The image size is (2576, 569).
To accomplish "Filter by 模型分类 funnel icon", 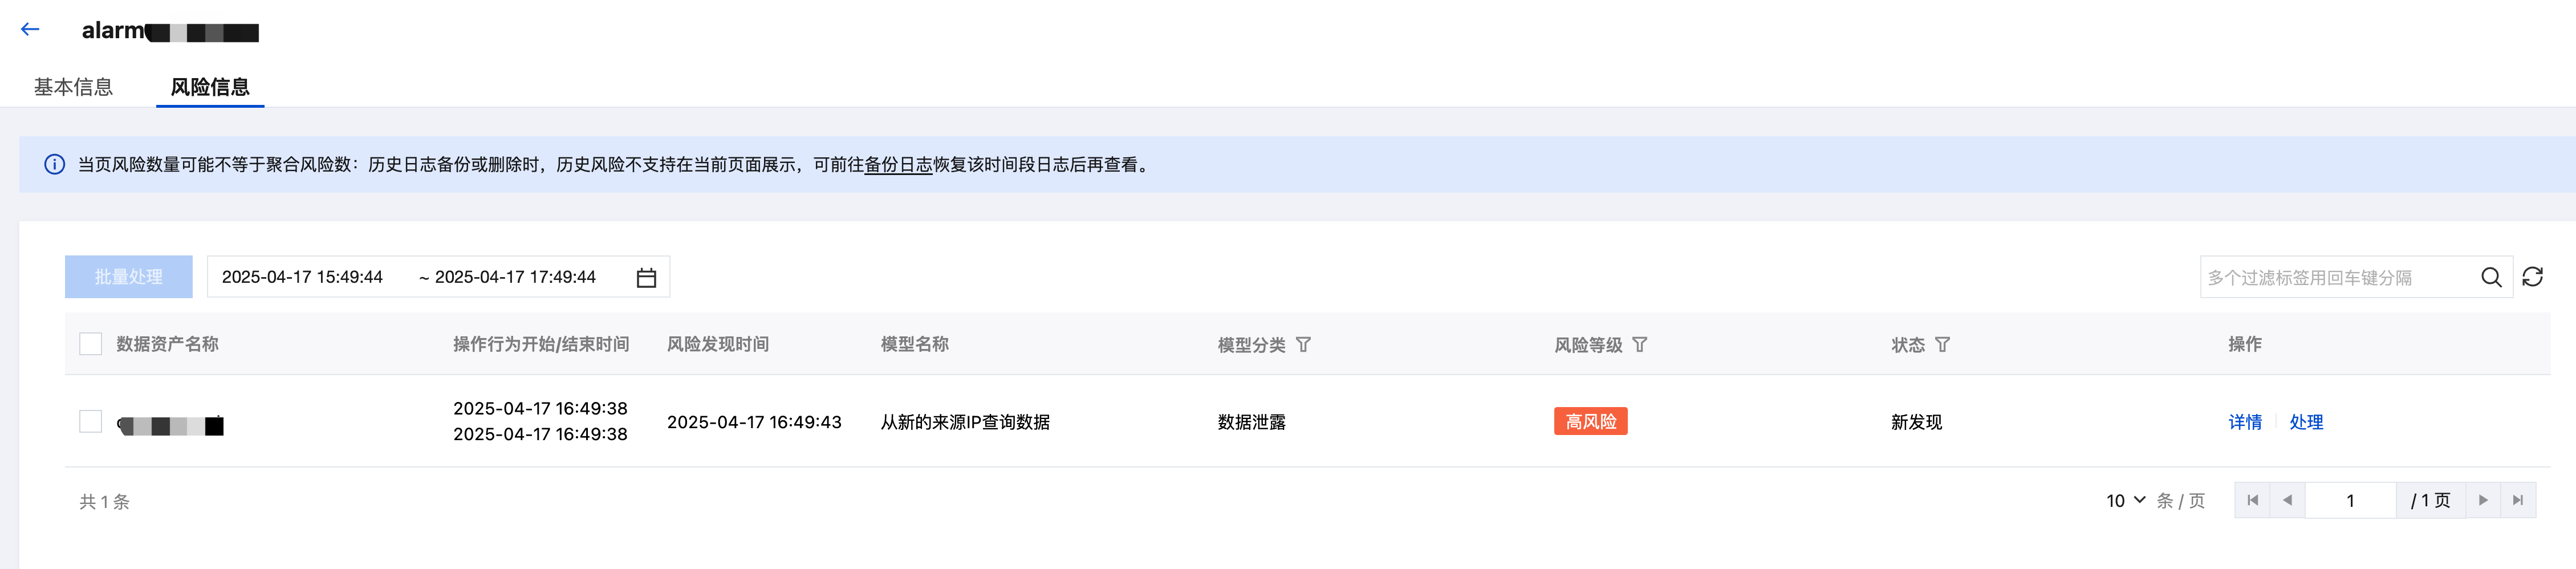I will 1303,345.
